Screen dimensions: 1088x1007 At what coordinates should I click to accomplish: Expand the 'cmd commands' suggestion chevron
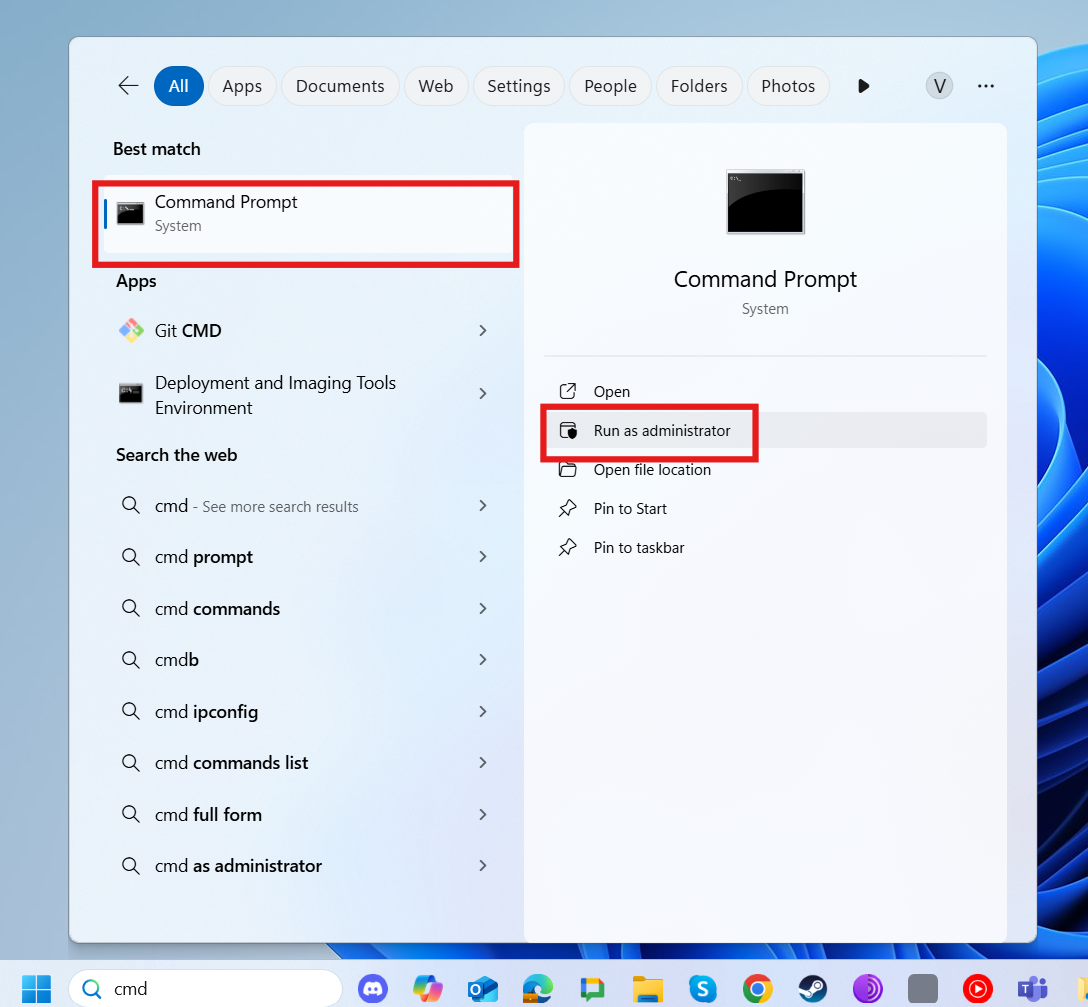point(483,608)
